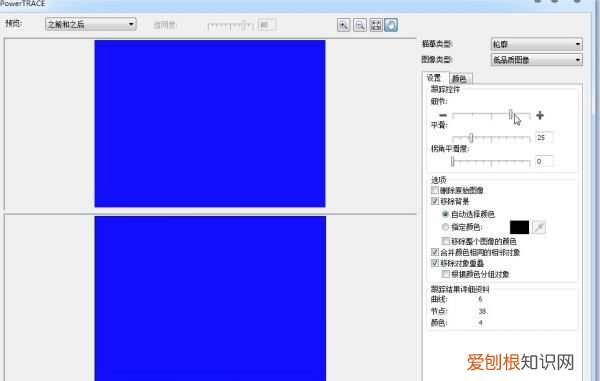
Task: Click the zoom in magnifier icon
Action: (x=344, y=25)
